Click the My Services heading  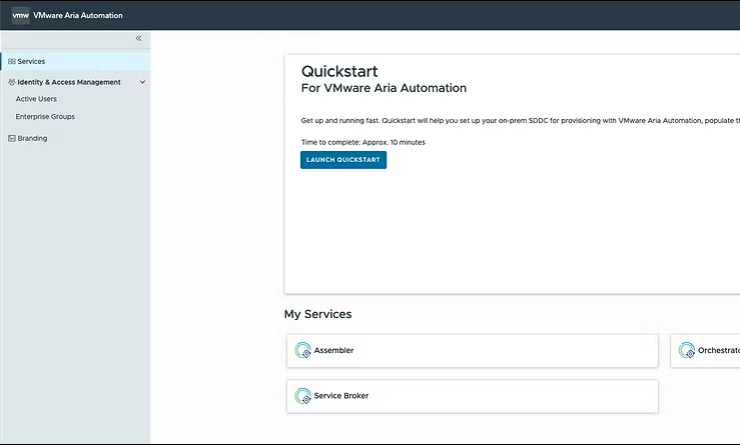pyautogui.click(x=318, y=314)
